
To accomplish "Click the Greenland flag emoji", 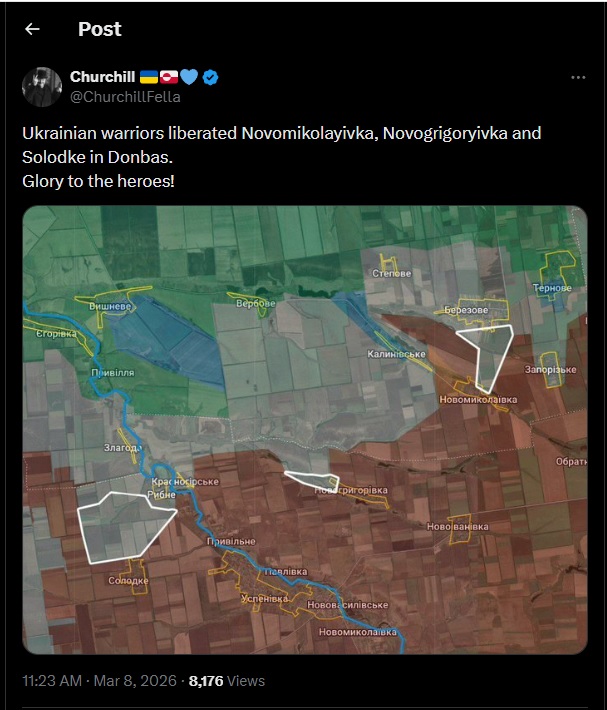I will (x=169, y=77).
